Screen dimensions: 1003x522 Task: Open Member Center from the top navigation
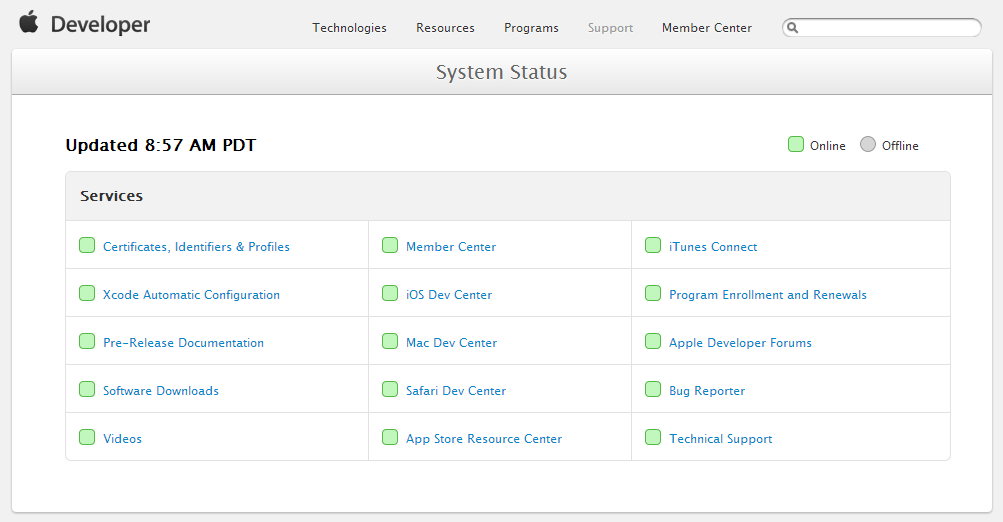click(x=706, y=28)
